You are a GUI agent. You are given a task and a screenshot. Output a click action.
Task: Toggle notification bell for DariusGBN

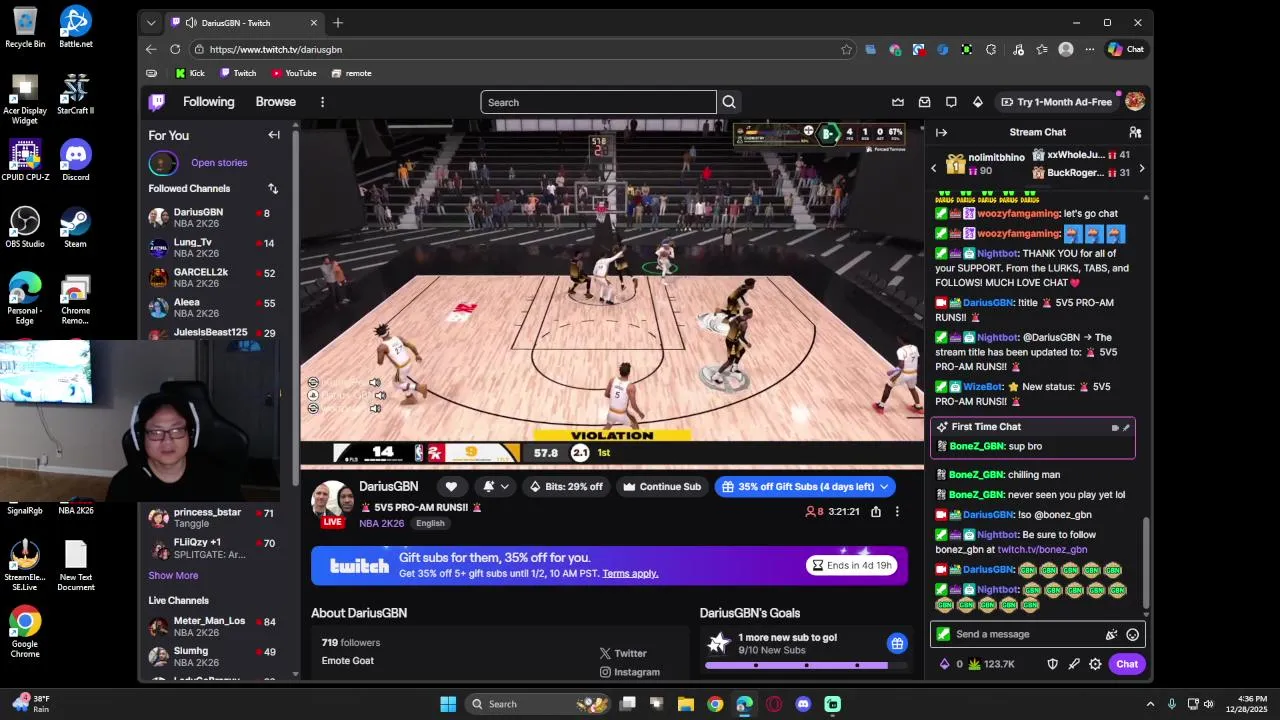click(489, 487)
